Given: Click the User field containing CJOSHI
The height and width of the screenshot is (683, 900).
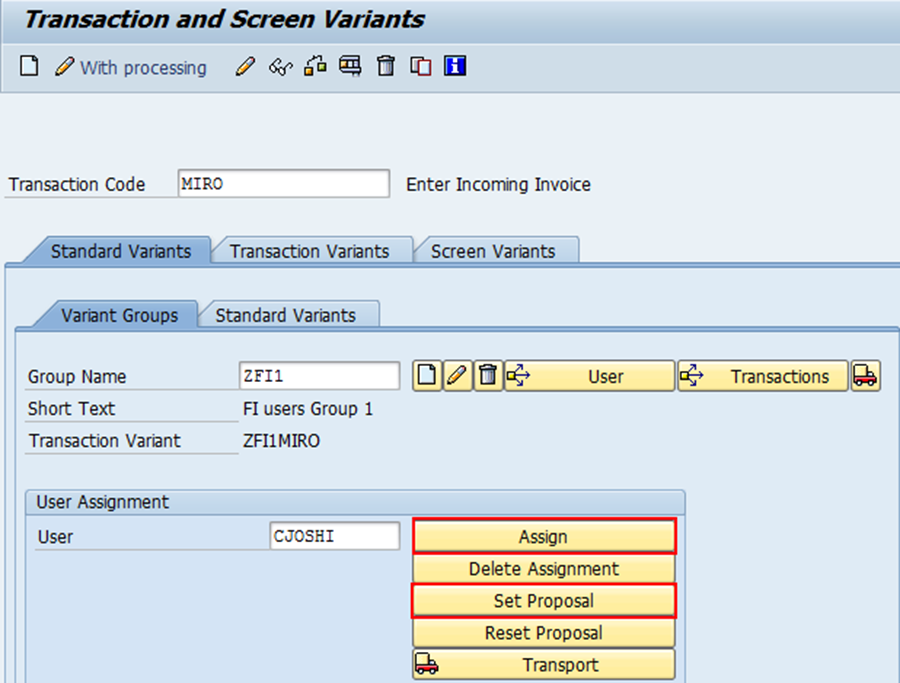Looking at the screenshot, I should tap(334, 536).
